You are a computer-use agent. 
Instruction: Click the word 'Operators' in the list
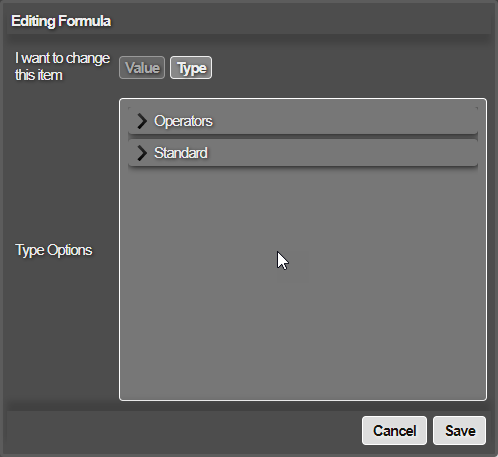pyautogui.click(x=183, y=121)
